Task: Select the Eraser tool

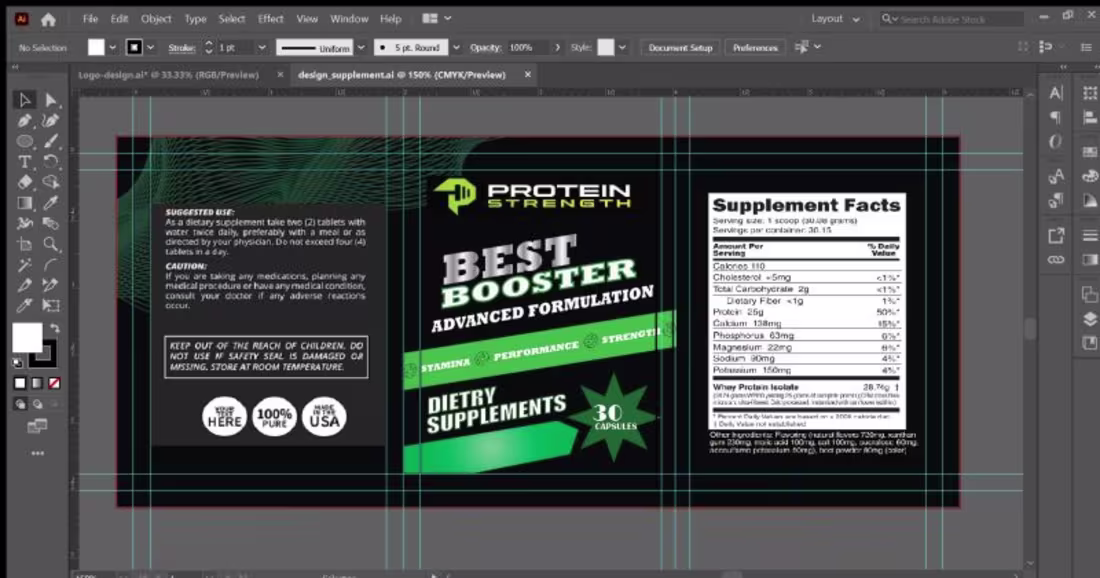Action: pyautogui.click(x=23, y=182)
